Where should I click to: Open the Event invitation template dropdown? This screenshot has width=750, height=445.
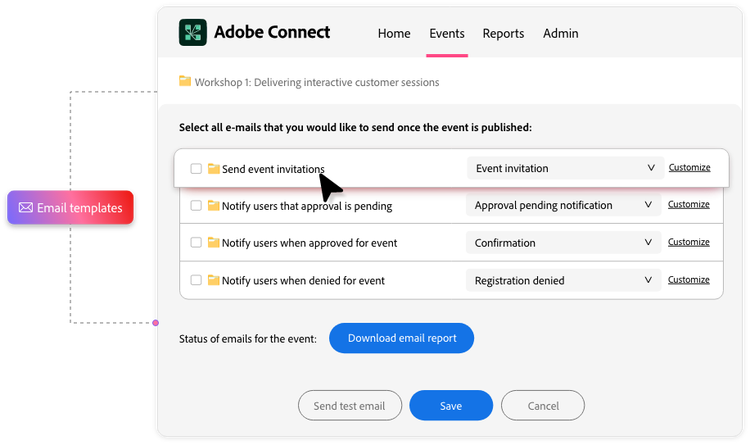coord(563,168)
